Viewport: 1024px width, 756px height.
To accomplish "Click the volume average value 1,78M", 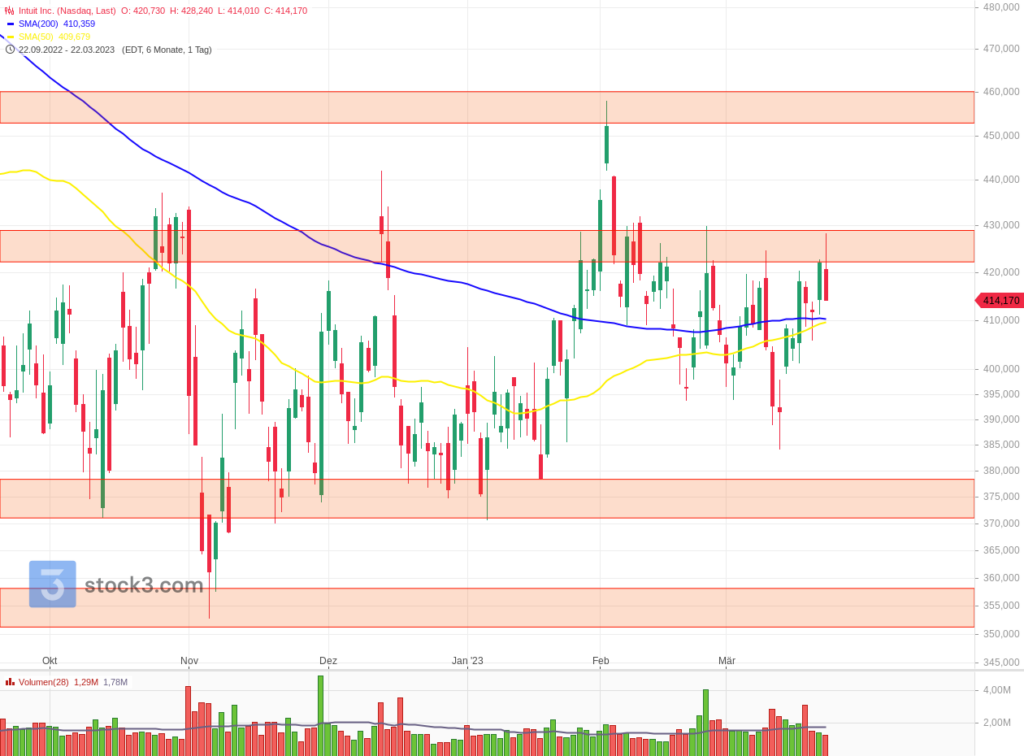I will click(116, 682).
